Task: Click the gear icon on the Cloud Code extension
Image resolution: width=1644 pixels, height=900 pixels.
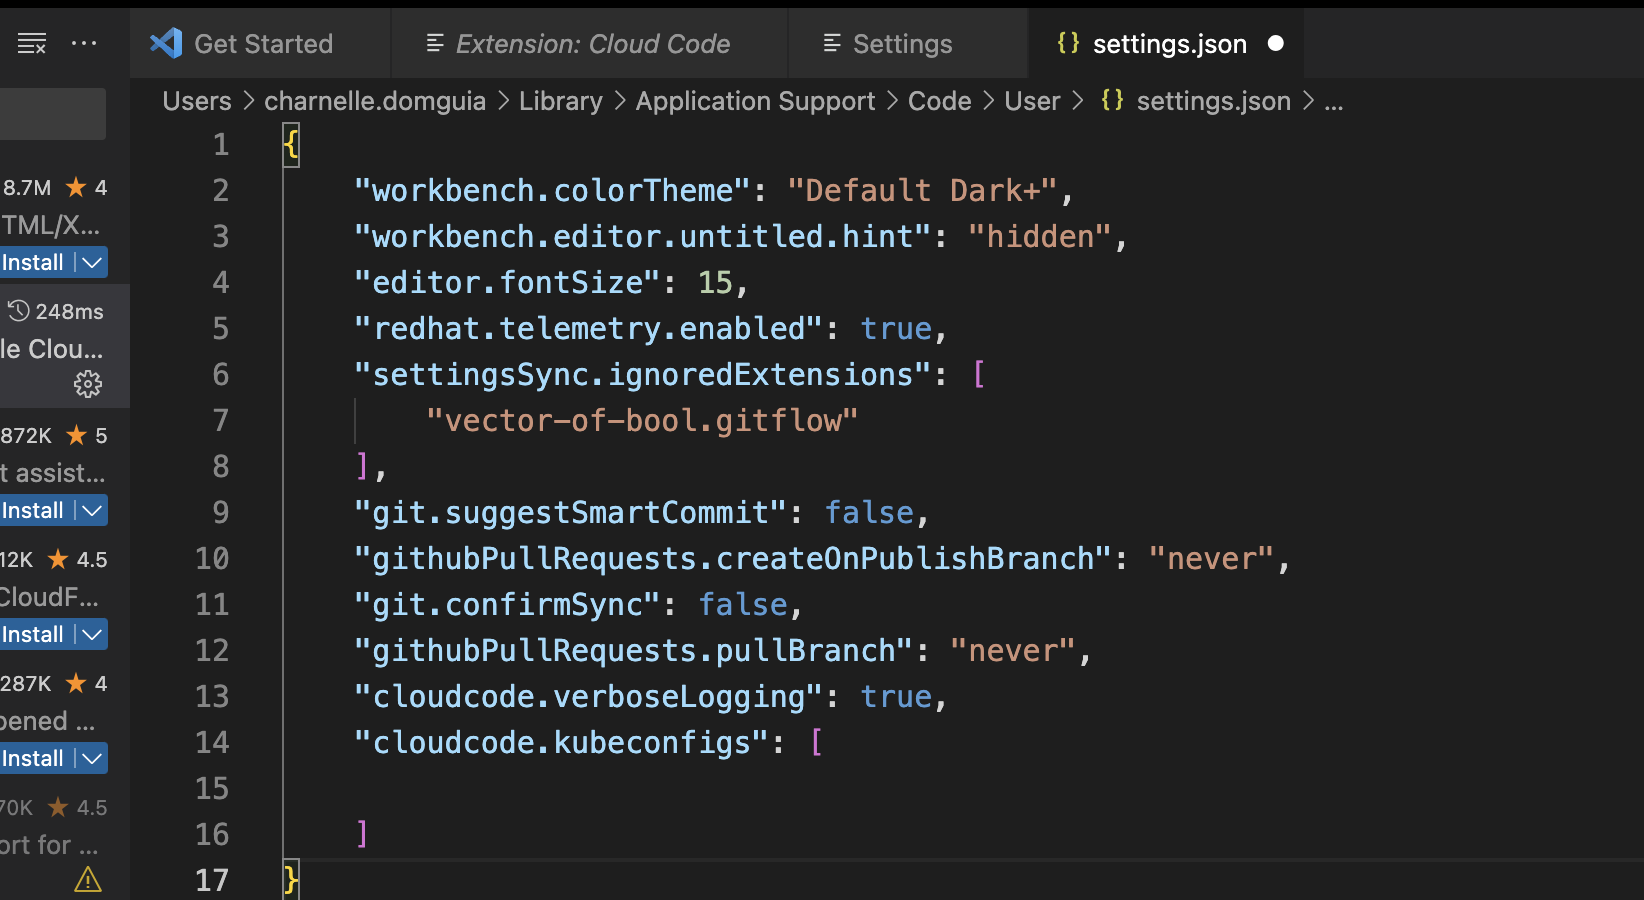Action: pyautogui.click(x=88, y=384)
